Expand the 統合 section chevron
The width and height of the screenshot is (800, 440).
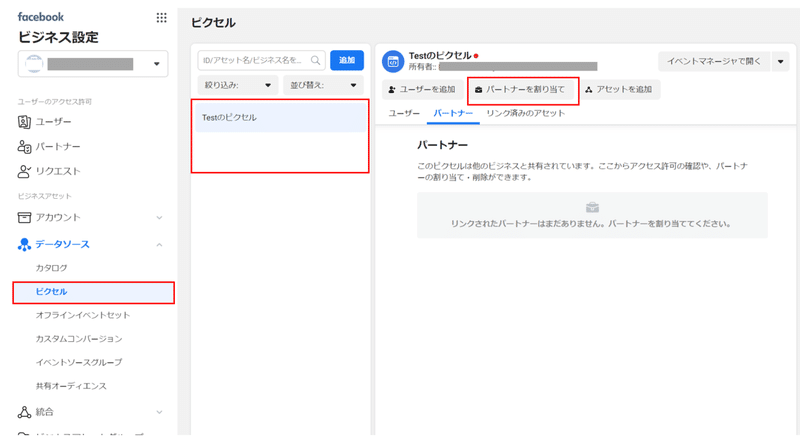click(x=159, y=412)
